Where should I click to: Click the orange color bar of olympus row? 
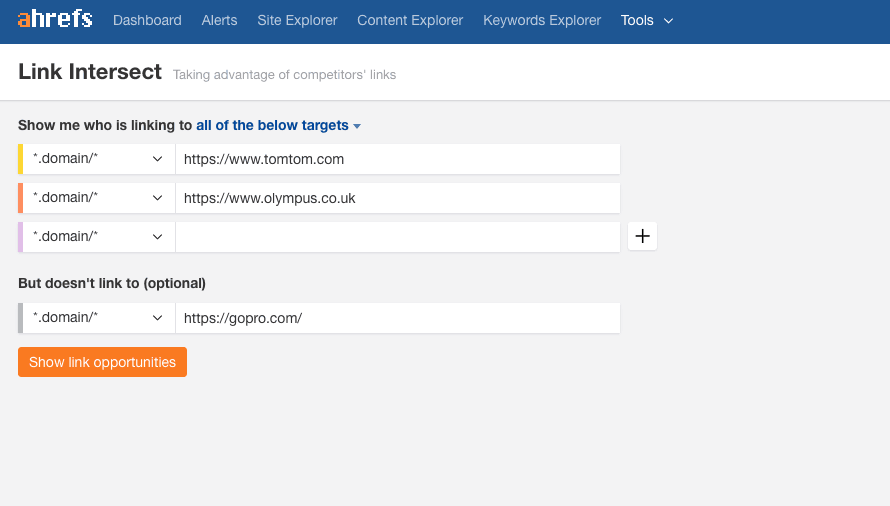pyautogui.click(x=20, y=198)
